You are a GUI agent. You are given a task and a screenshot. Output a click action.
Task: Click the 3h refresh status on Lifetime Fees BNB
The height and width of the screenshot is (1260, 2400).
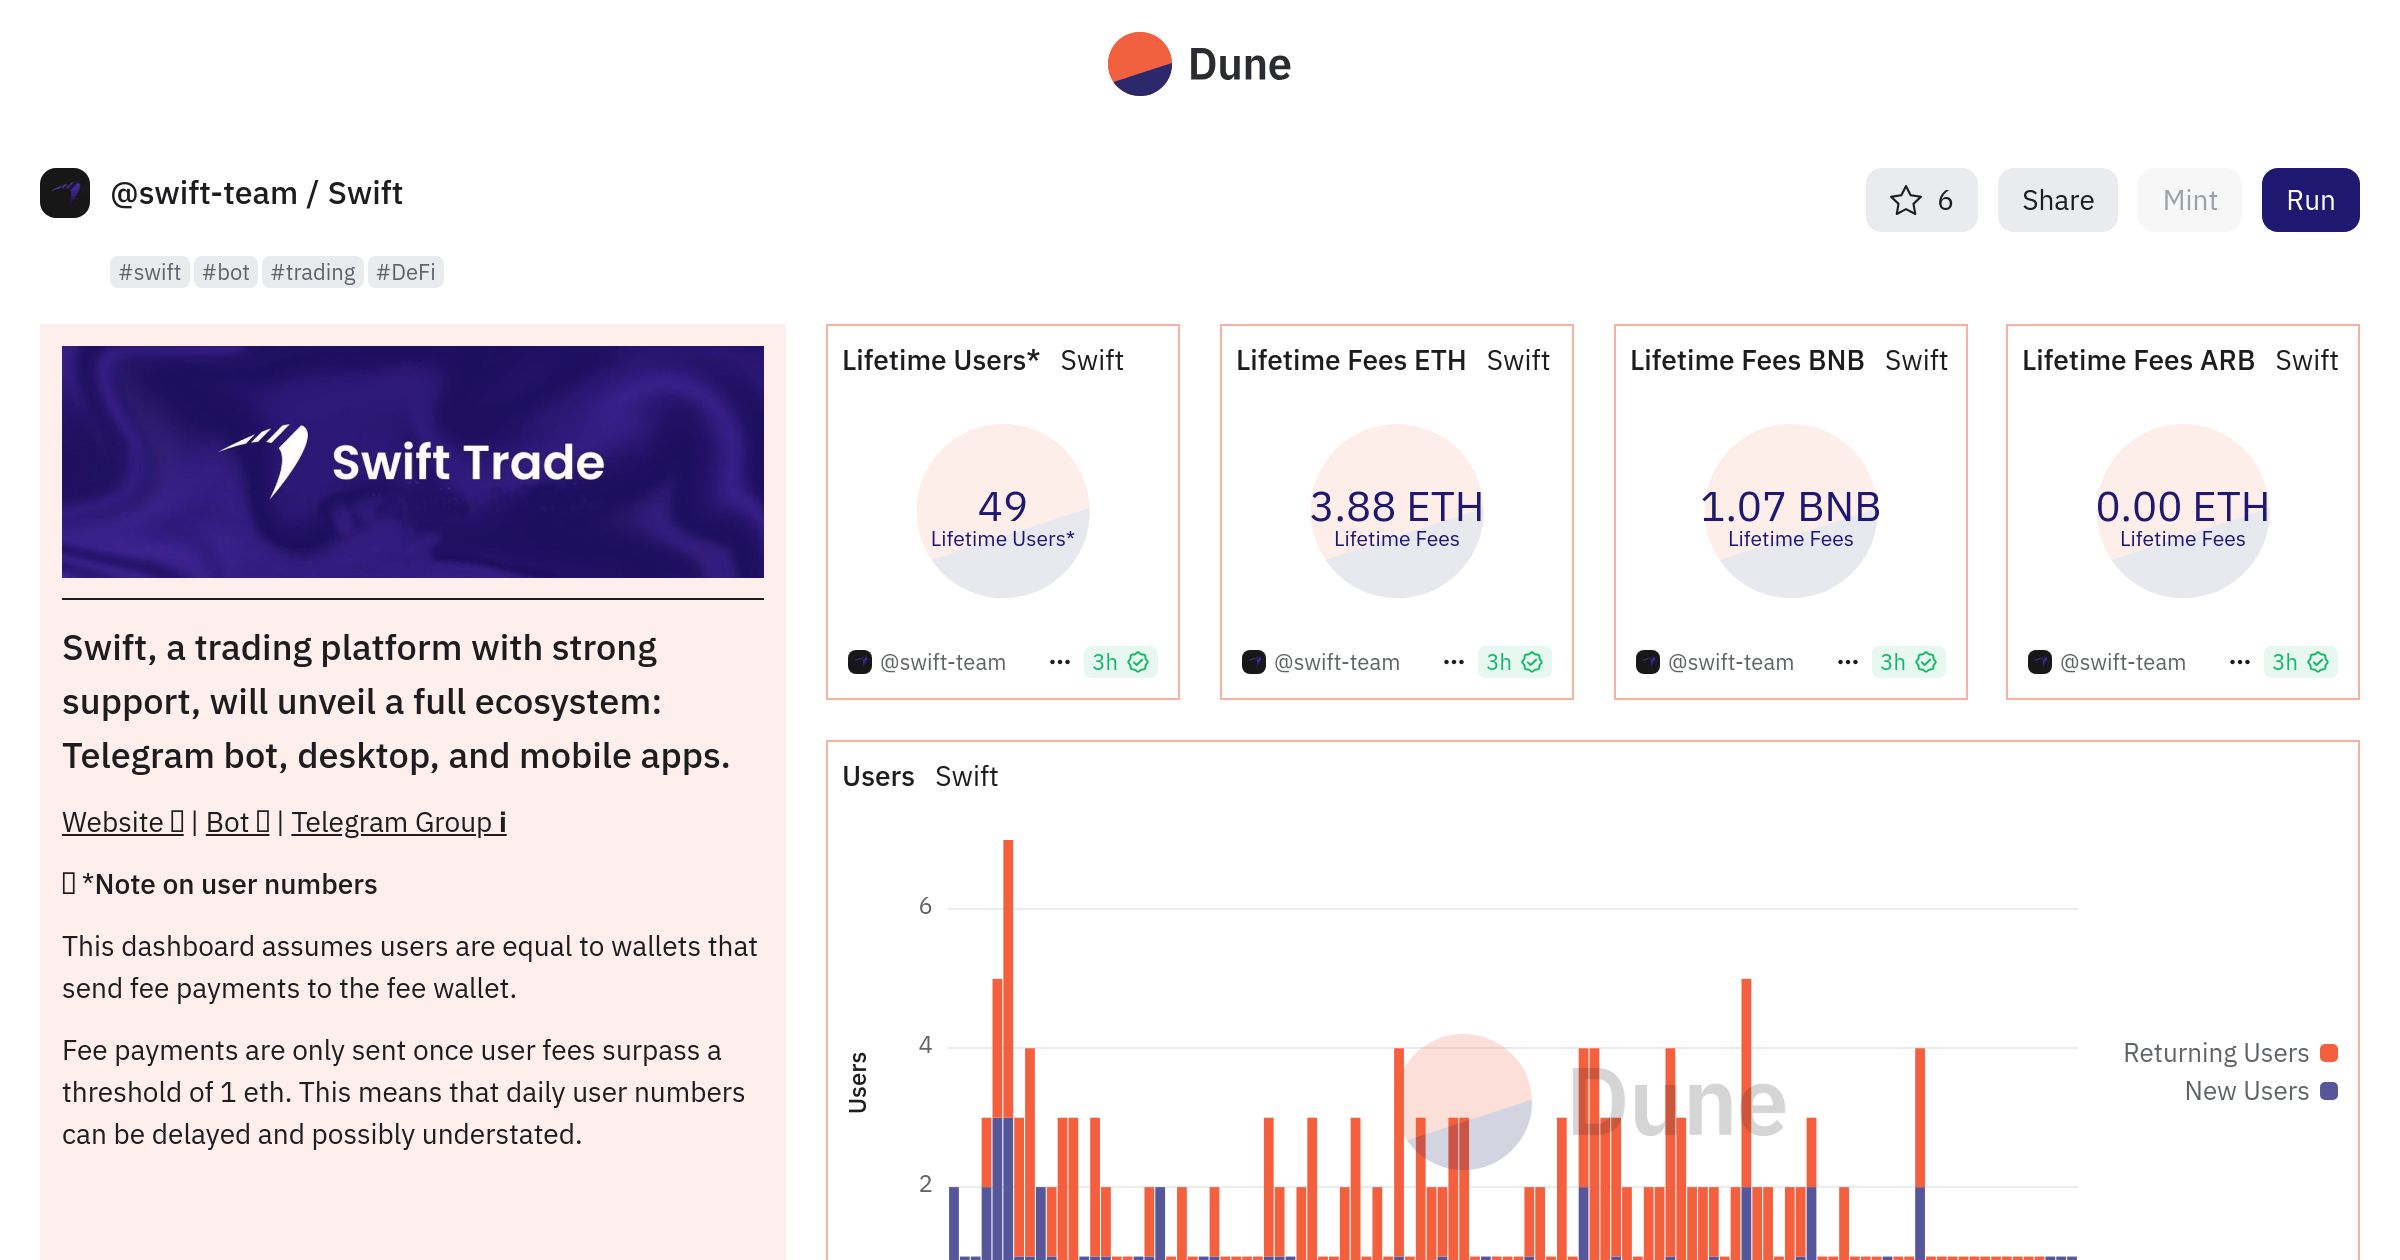pyautogui.click(x=1908, y=662)
